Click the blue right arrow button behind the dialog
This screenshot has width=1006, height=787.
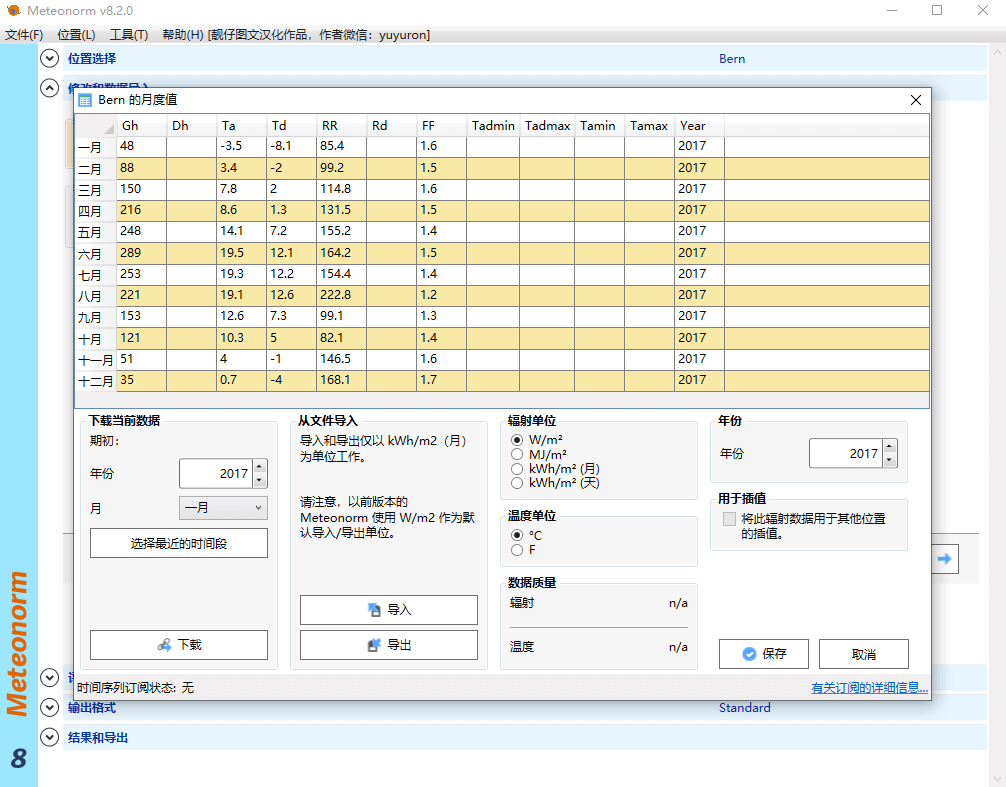point(944,559)
